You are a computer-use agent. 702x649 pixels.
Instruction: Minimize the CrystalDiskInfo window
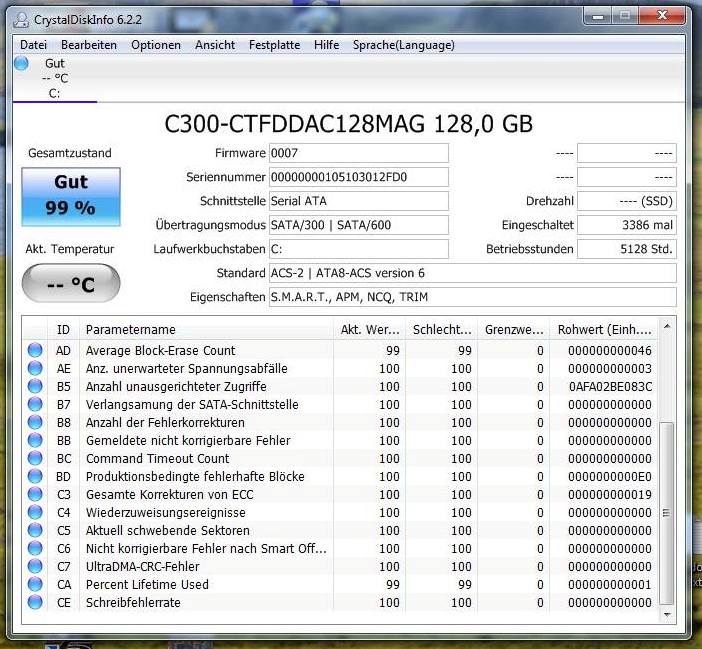[598, 17]
